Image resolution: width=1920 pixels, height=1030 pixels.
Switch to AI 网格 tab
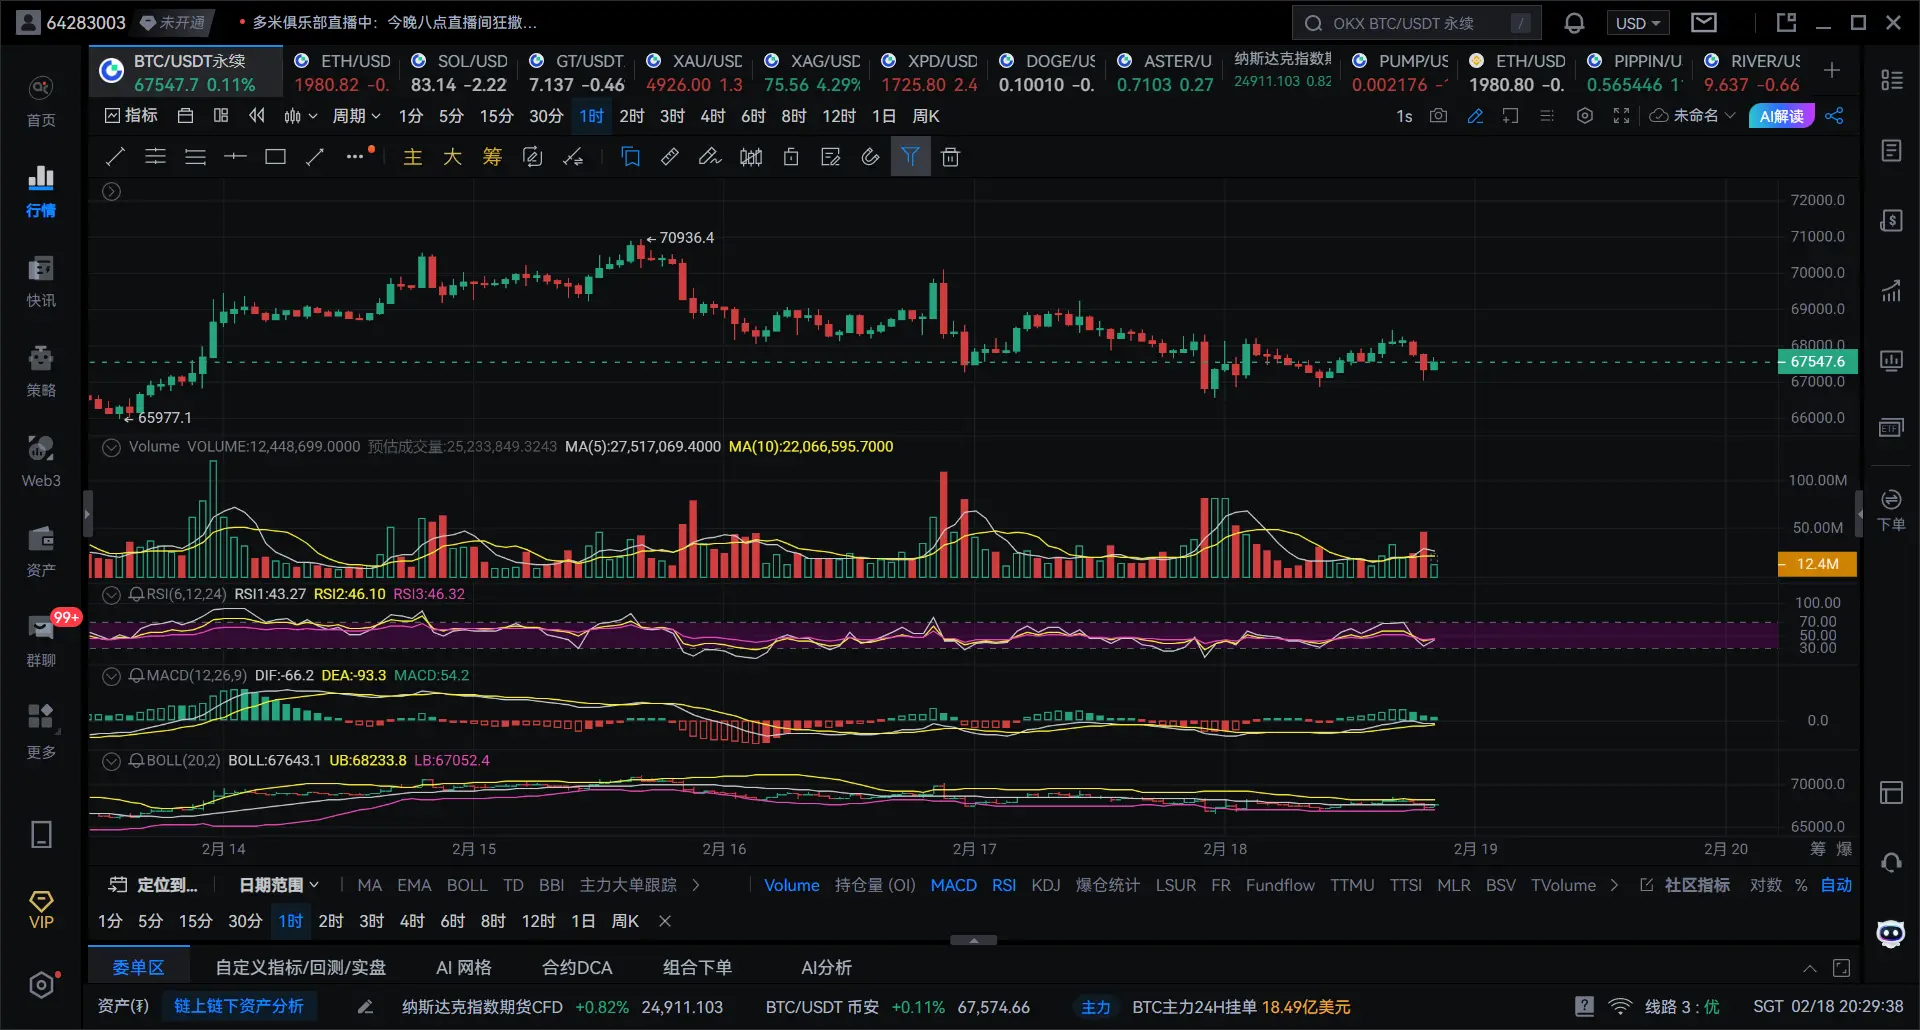coord(464,968)
